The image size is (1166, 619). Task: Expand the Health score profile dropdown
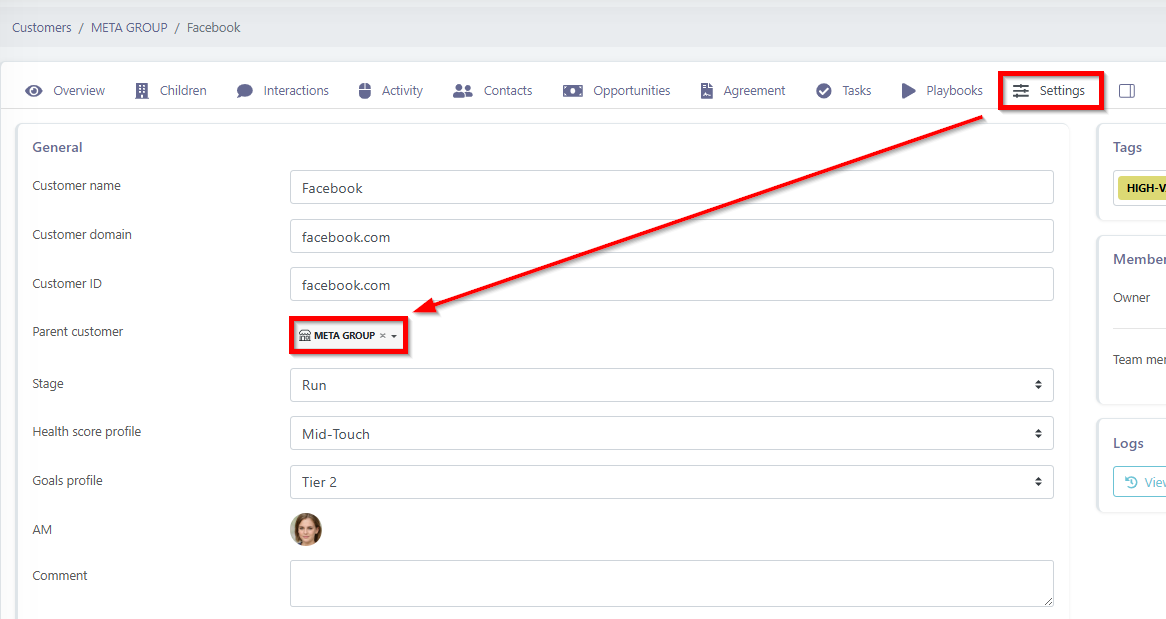(x=671, y=434)
